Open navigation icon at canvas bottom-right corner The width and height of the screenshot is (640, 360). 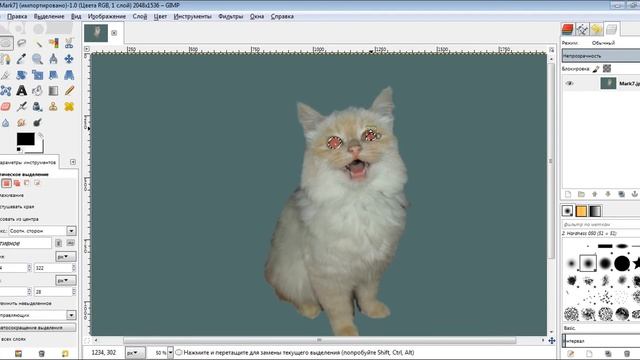tap(551, 340)
